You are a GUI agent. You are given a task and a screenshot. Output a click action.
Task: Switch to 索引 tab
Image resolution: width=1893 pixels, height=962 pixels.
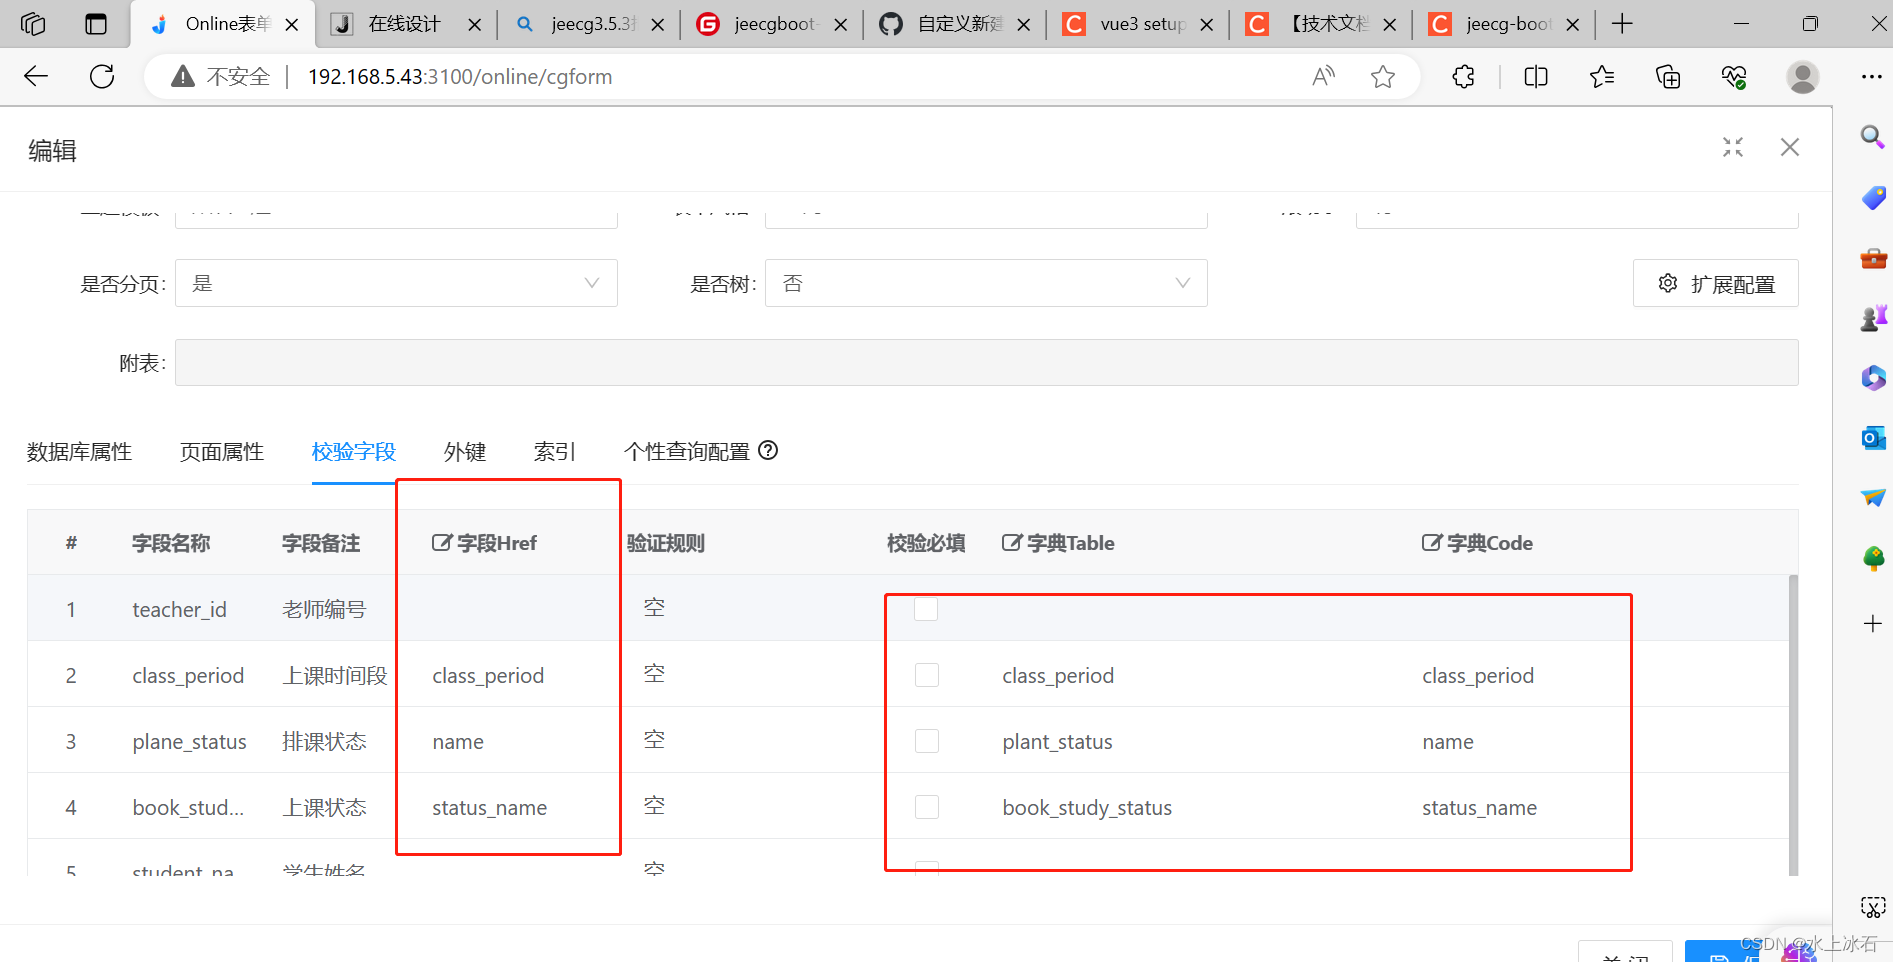coord(555,452)
